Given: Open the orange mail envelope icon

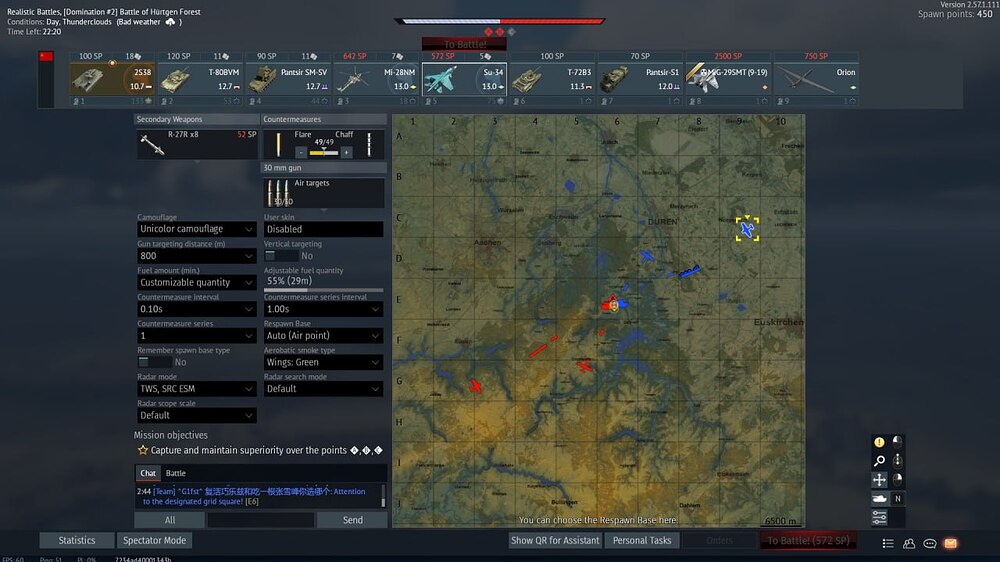Looking at the screenshot, I should tap(950, 544).
